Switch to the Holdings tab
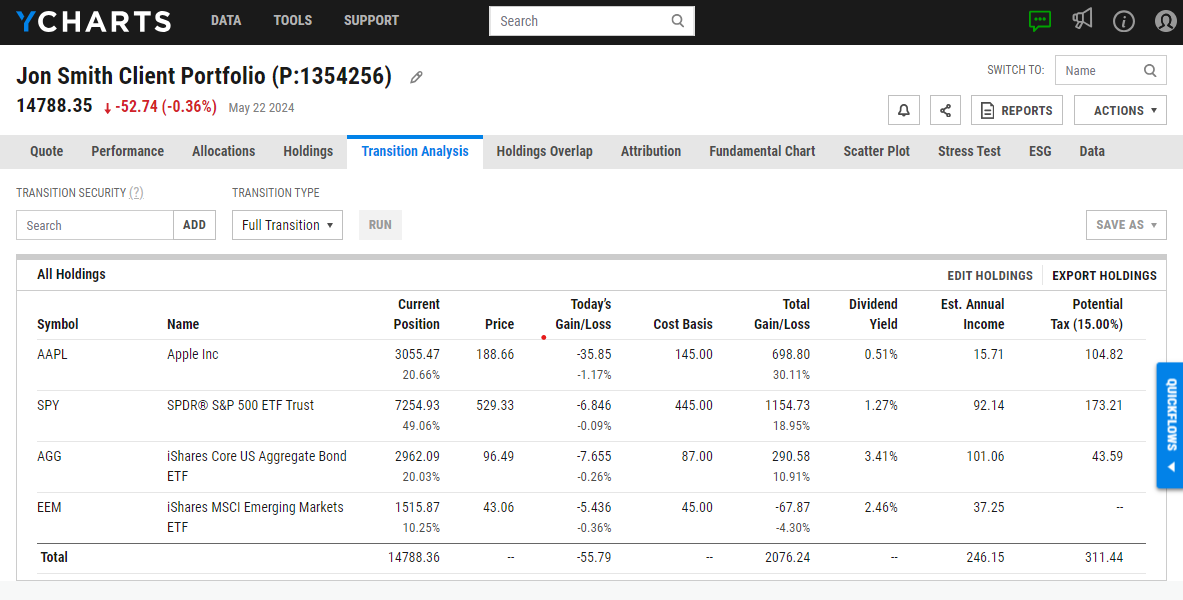This screenshot has width=1183, height=600. click(307, 151)
